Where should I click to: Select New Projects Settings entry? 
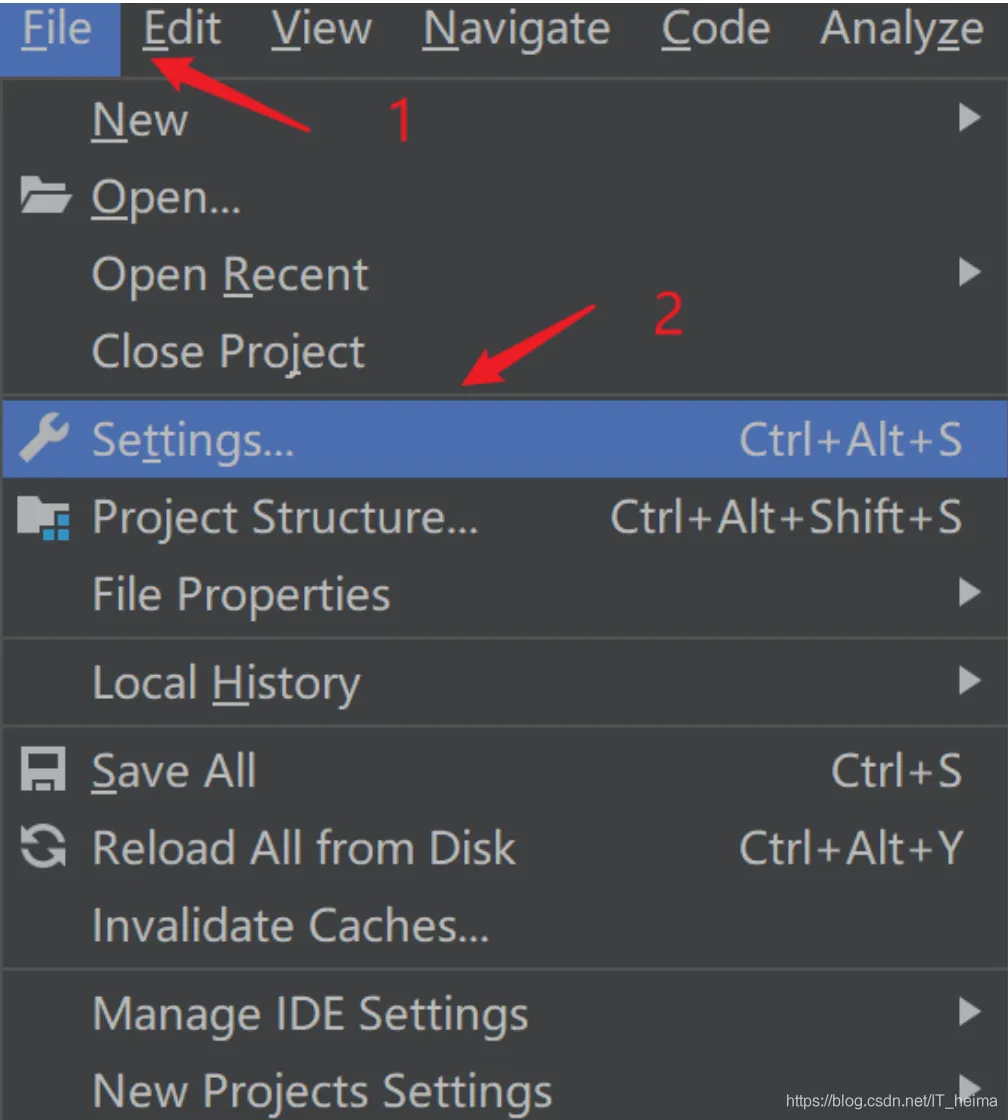[322, 1090]
